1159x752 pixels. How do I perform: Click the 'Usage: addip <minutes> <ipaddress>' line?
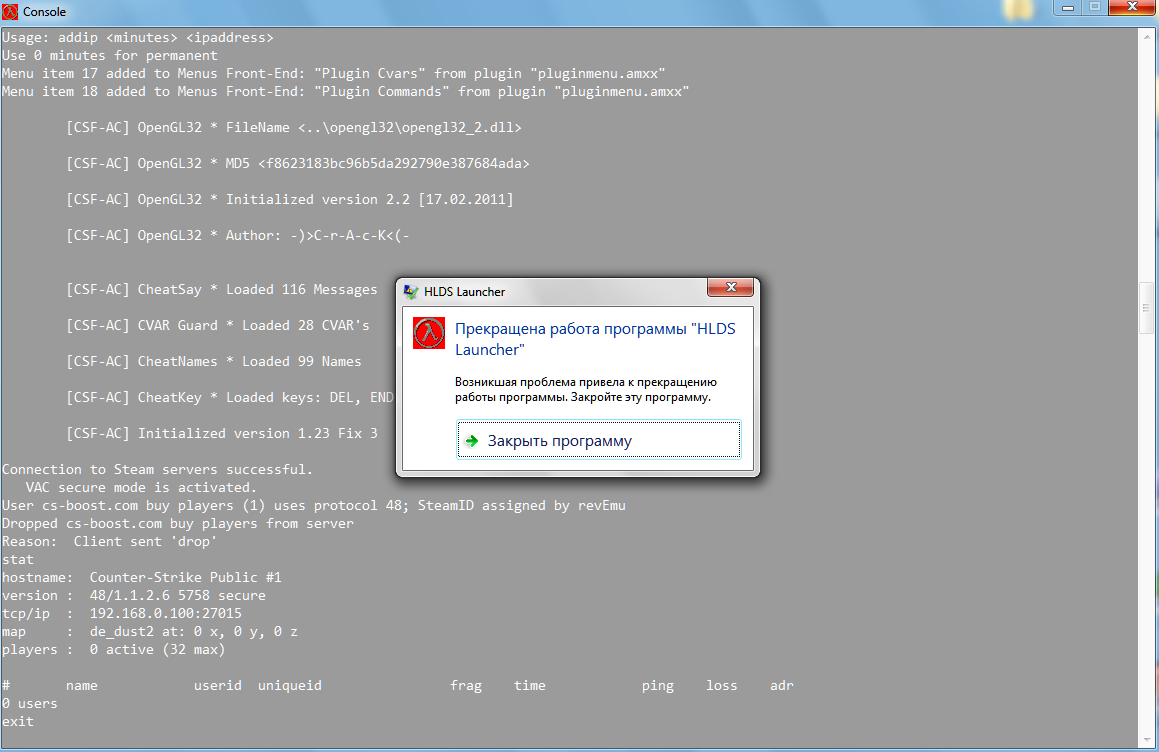coord(137,38)
